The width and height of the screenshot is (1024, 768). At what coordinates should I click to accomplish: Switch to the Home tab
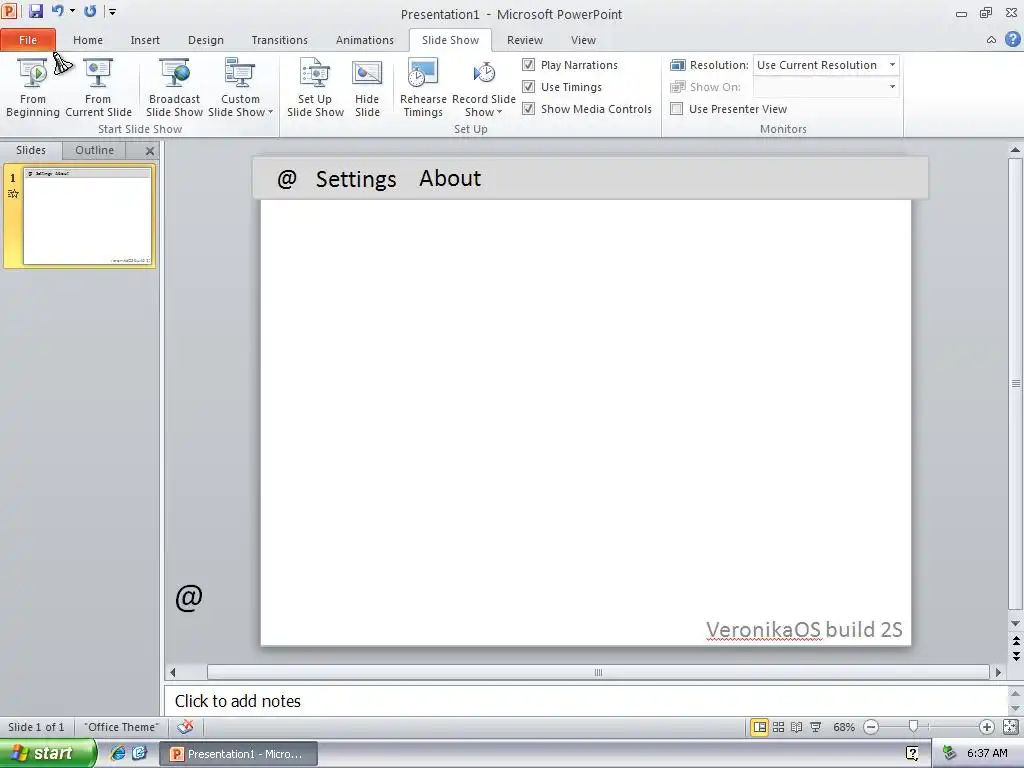88,40
